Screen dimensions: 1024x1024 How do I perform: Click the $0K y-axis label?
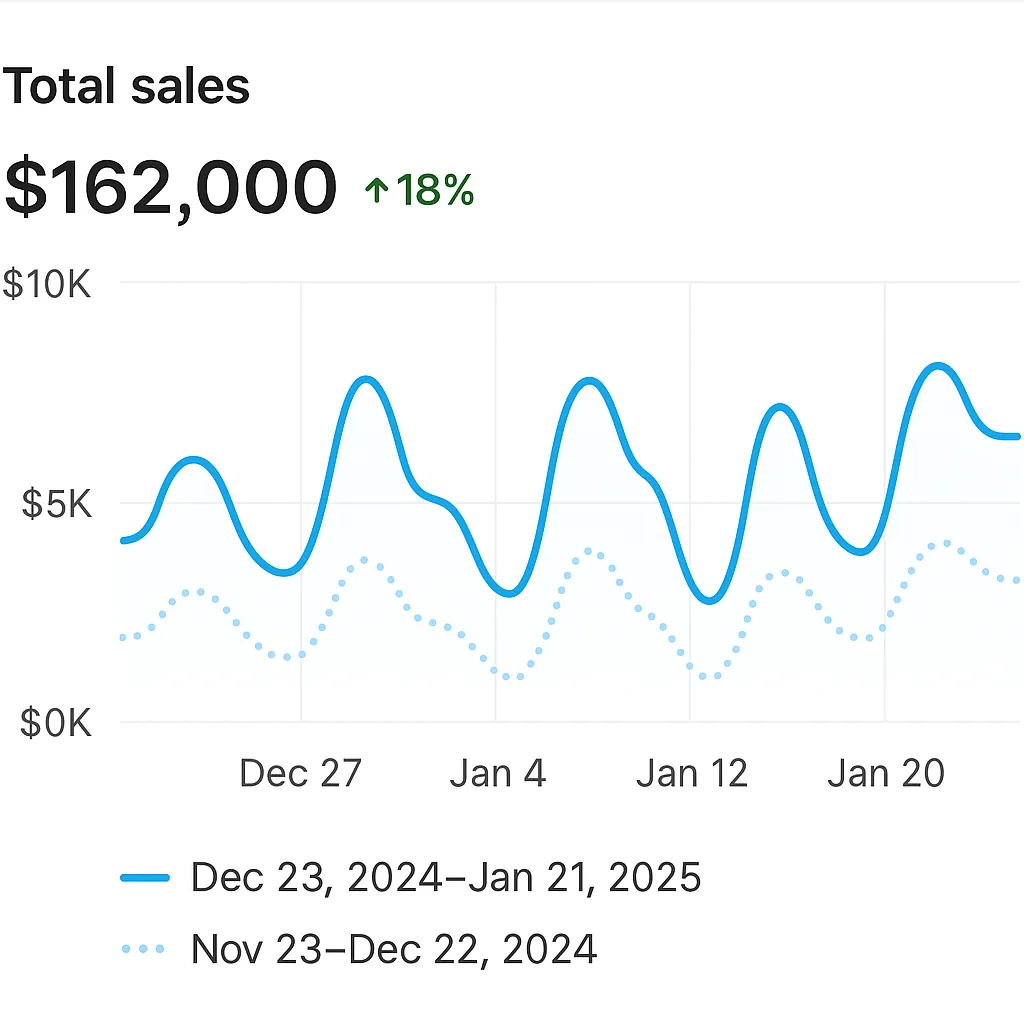tap(56, 722)
